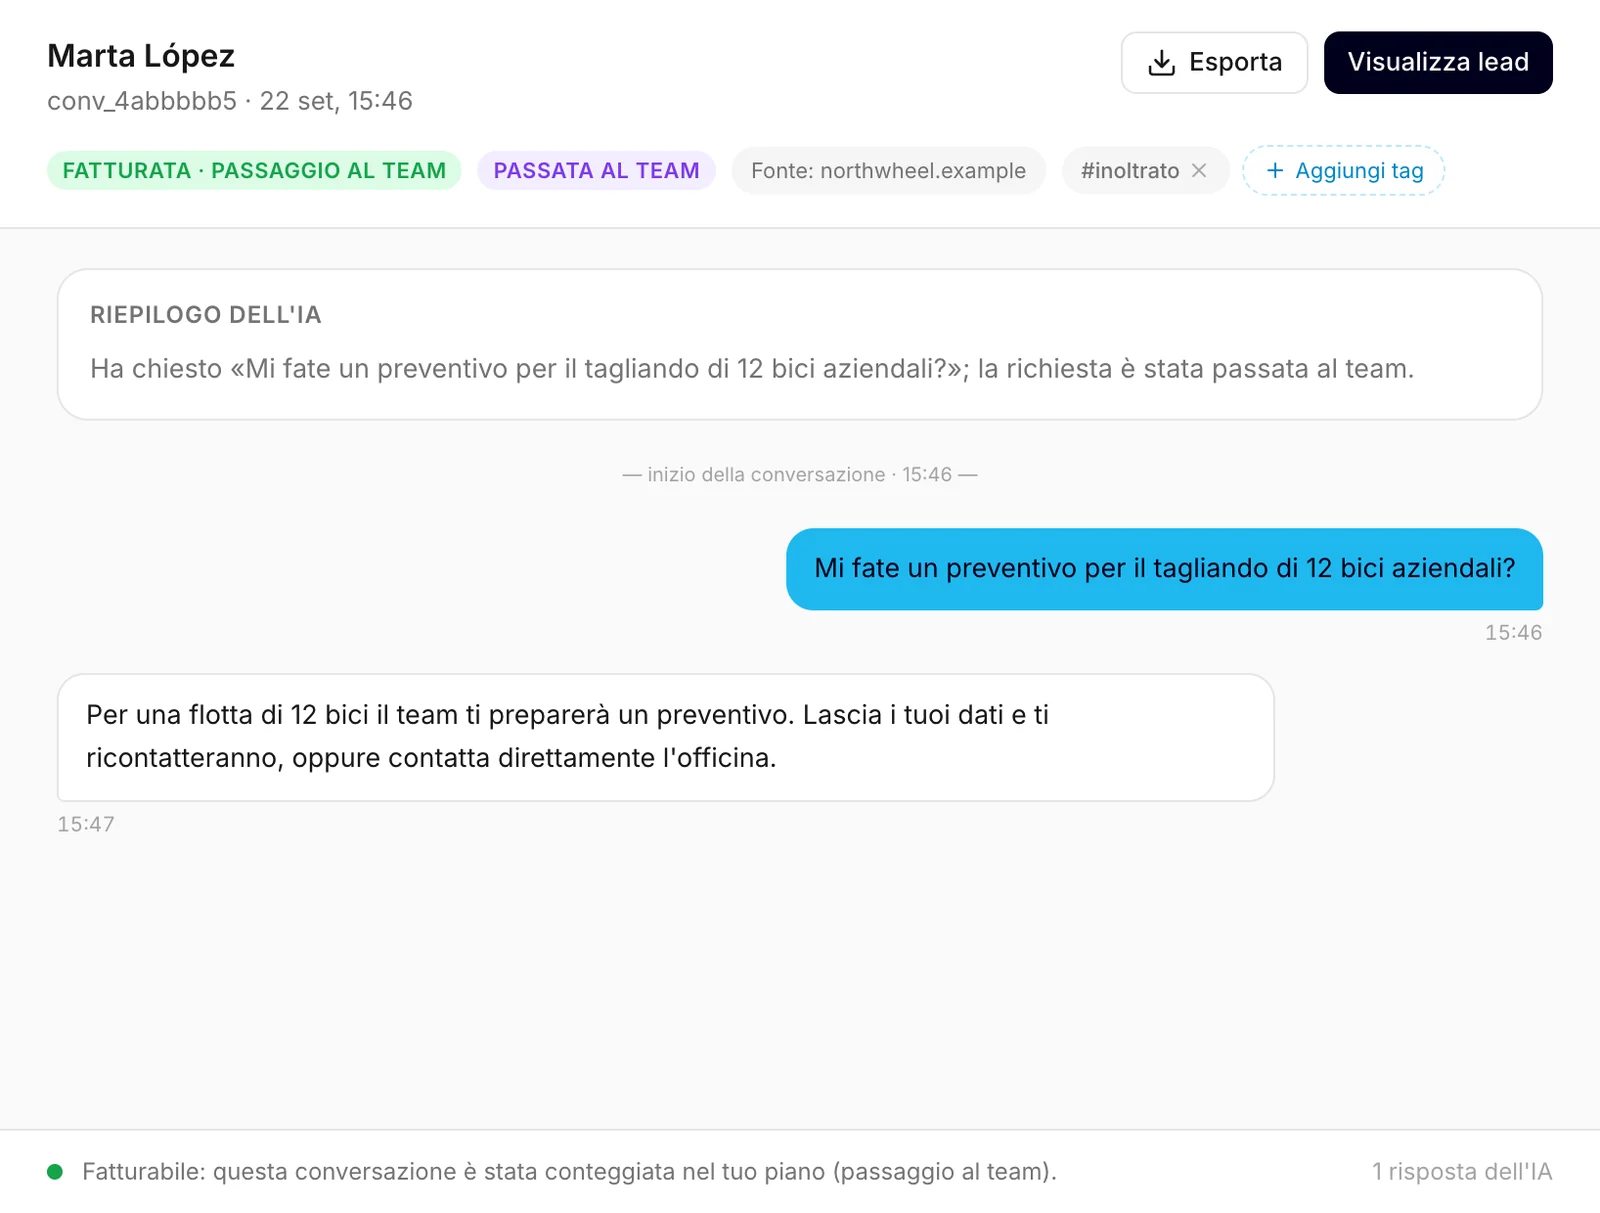The image size is (1600, 1213).
Task: Click the 15:47 timestamp under AI reply
Action: point(86,825)
